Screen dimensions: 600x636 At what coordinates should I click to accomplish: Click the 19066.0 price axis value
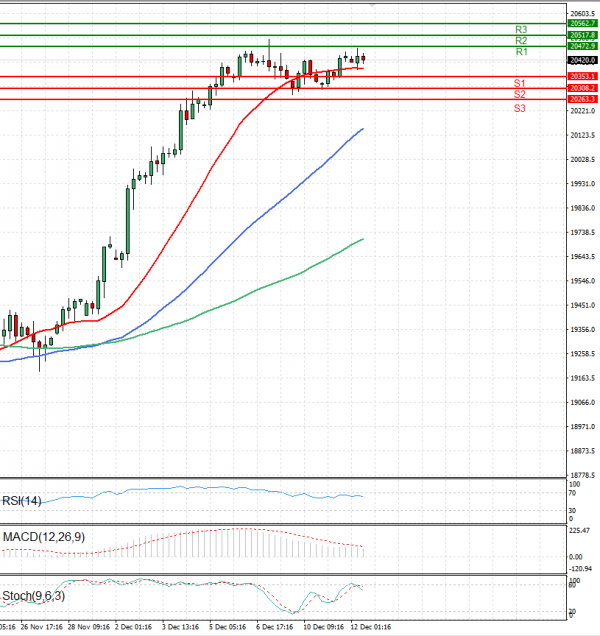click(x=583, y=402)
